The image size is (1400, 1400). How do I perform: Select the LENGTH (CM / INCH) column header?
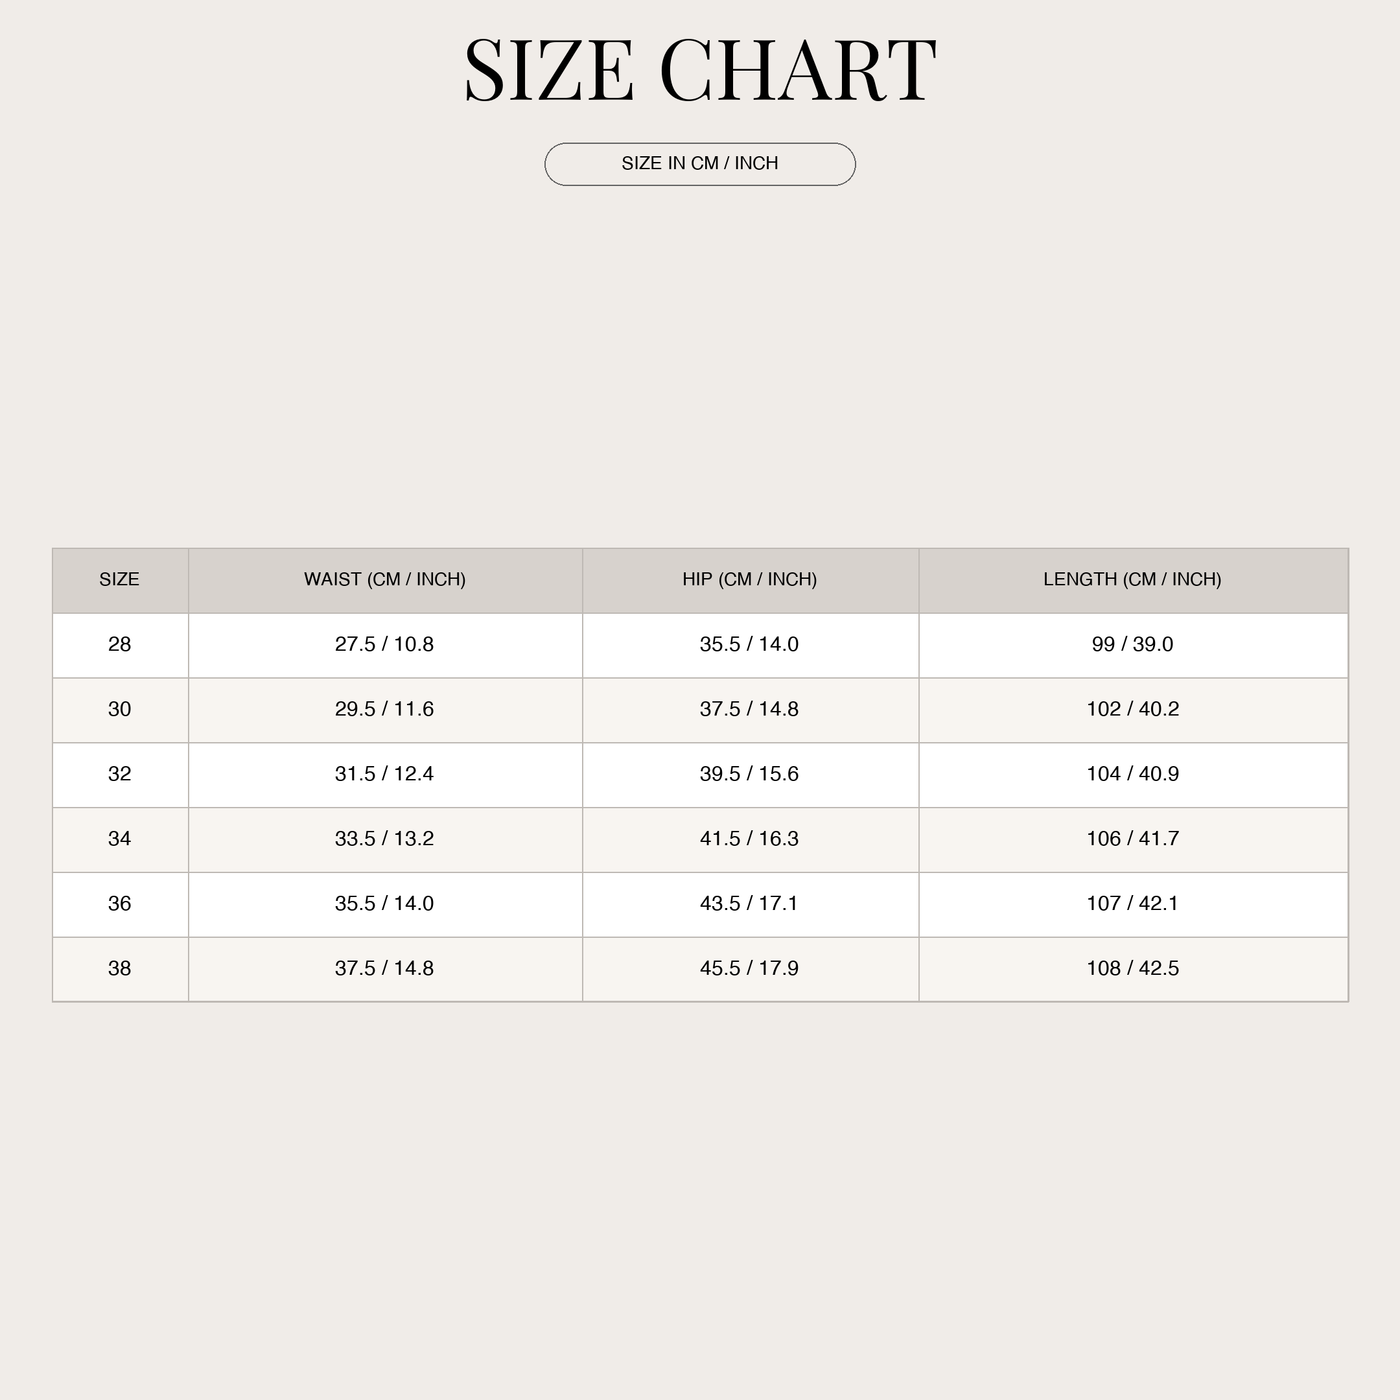click(x=1133, y=579)
